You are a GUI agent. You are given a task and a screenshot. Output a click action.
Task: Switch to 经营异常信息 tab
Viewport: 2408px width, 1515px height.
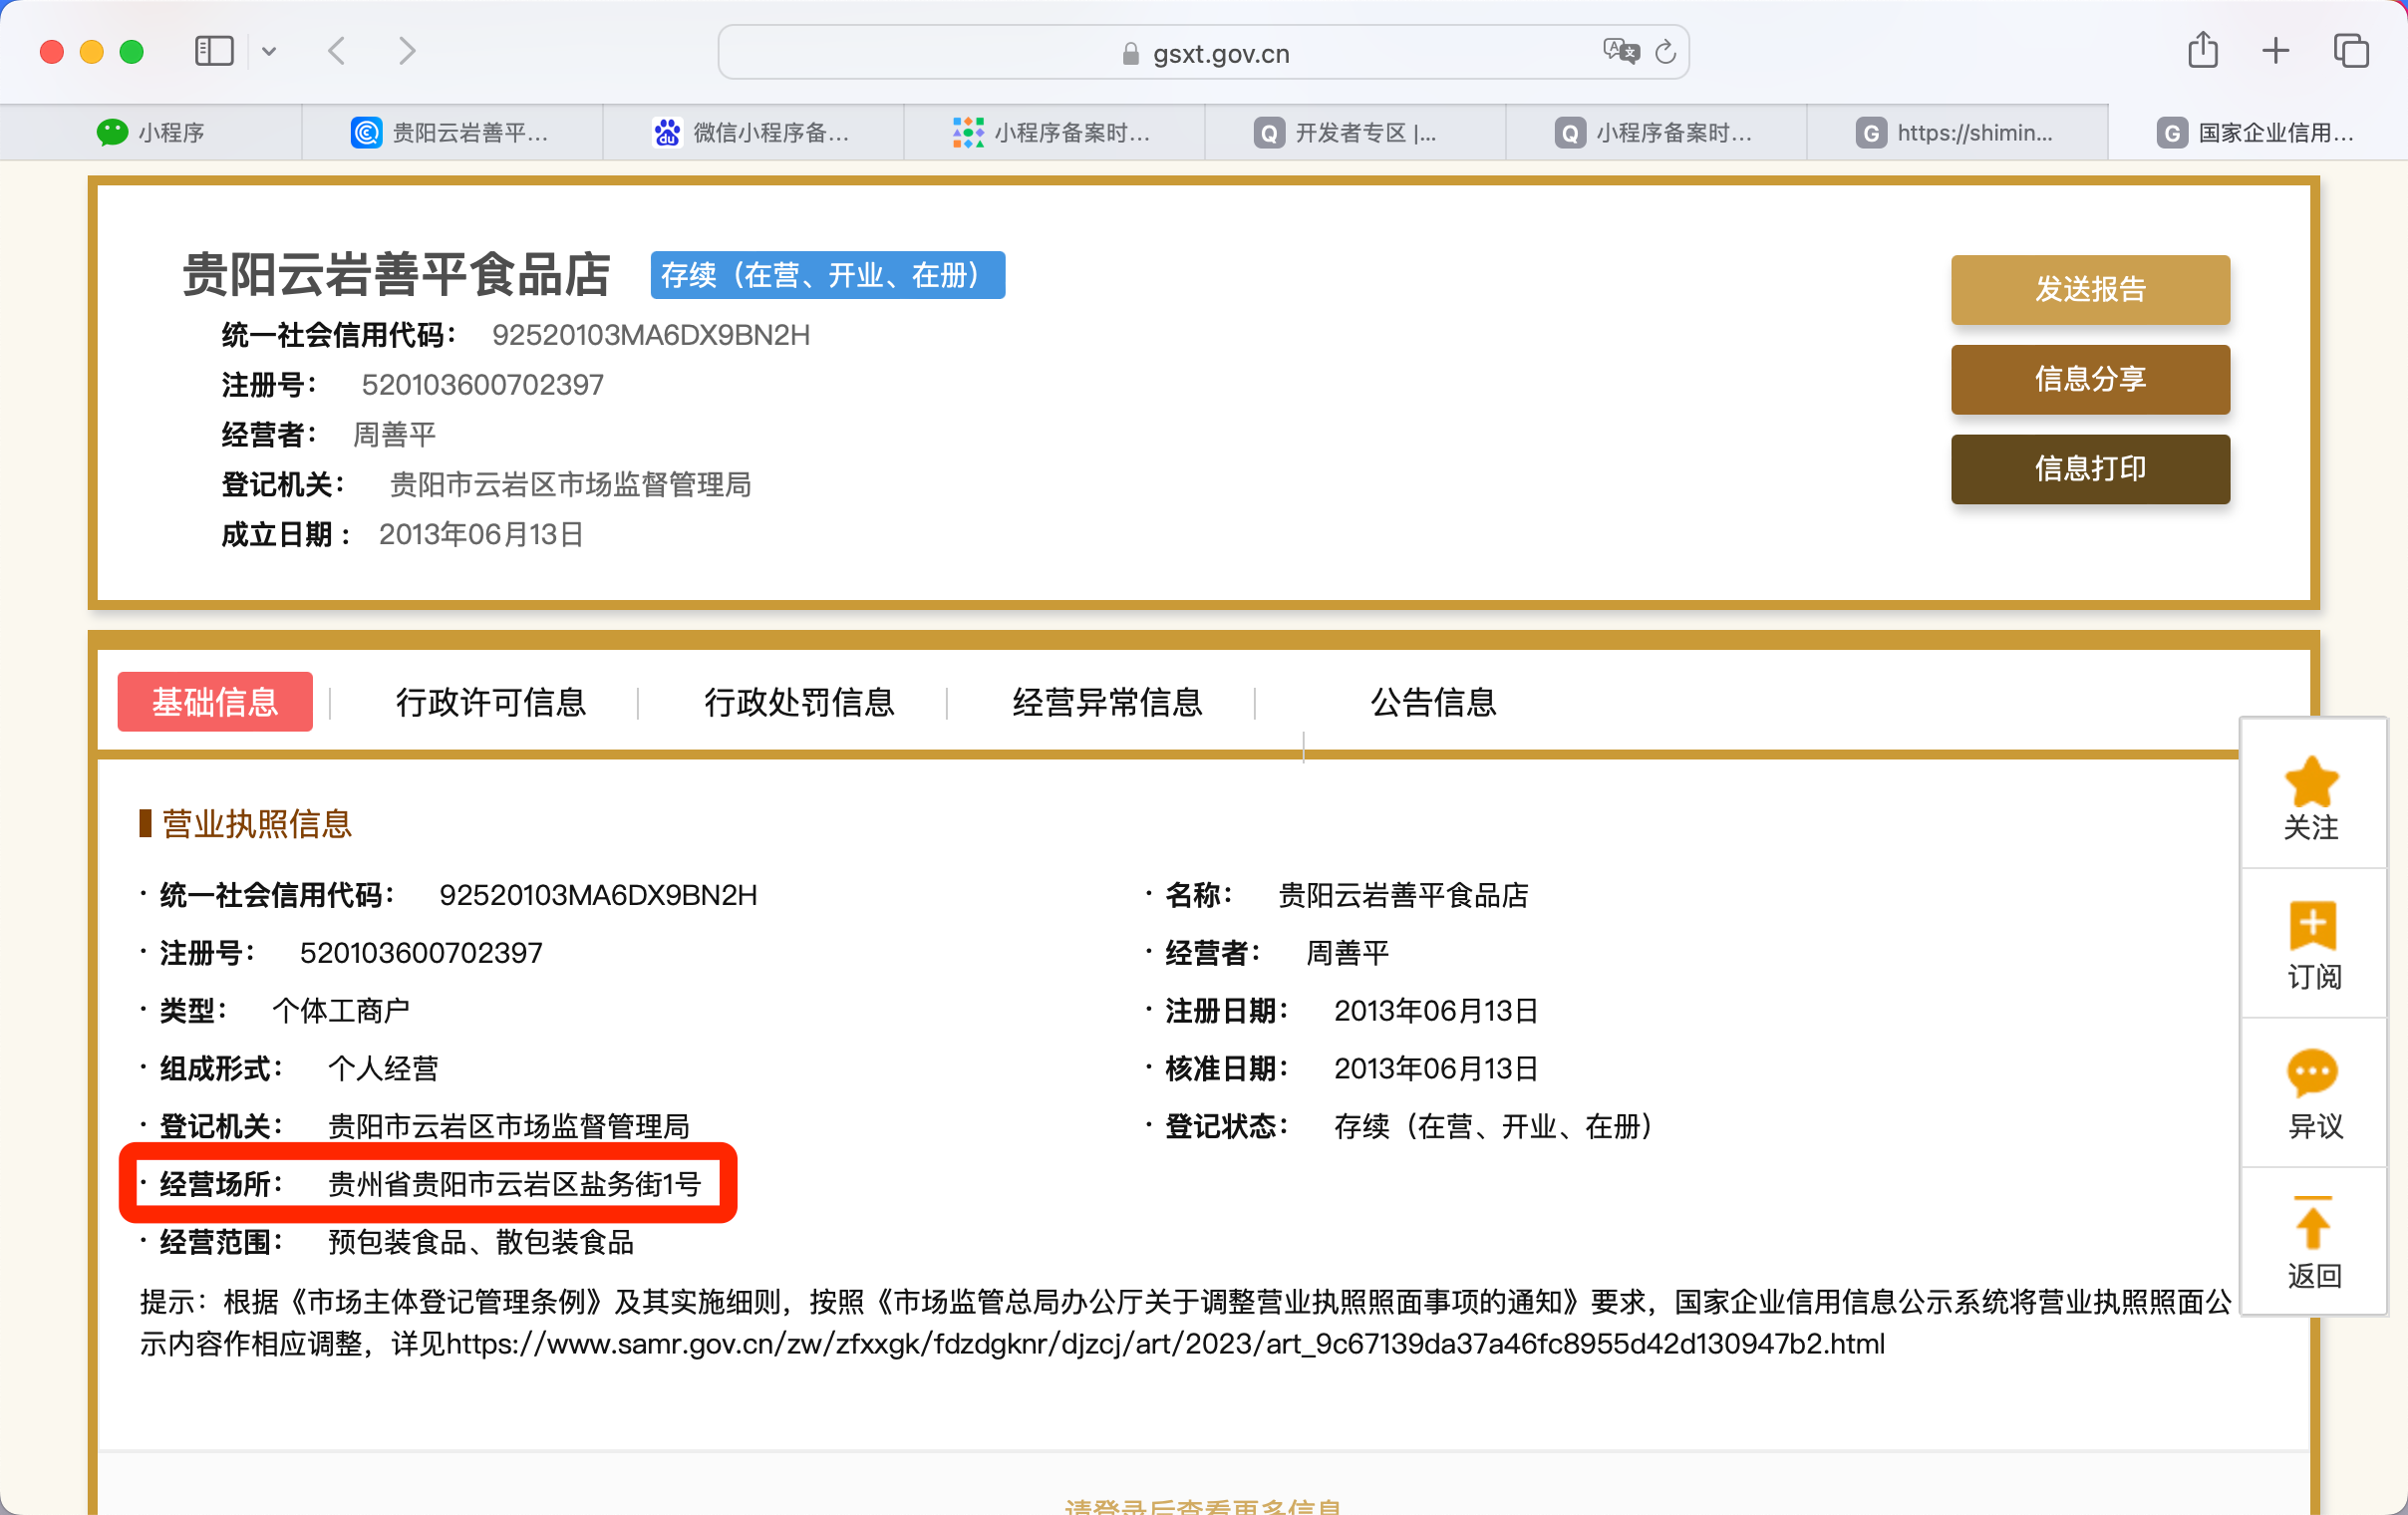pos(1106,702)
